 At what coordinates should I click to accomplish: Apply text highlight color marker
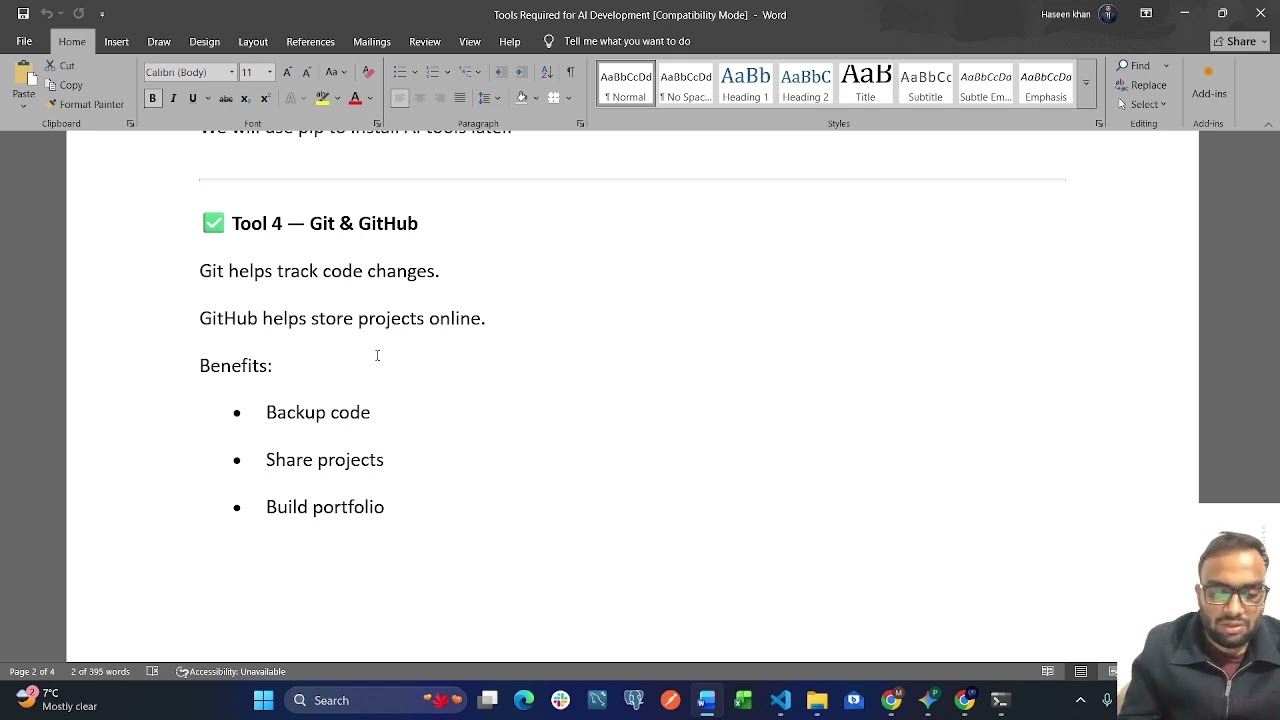point(322,98)
